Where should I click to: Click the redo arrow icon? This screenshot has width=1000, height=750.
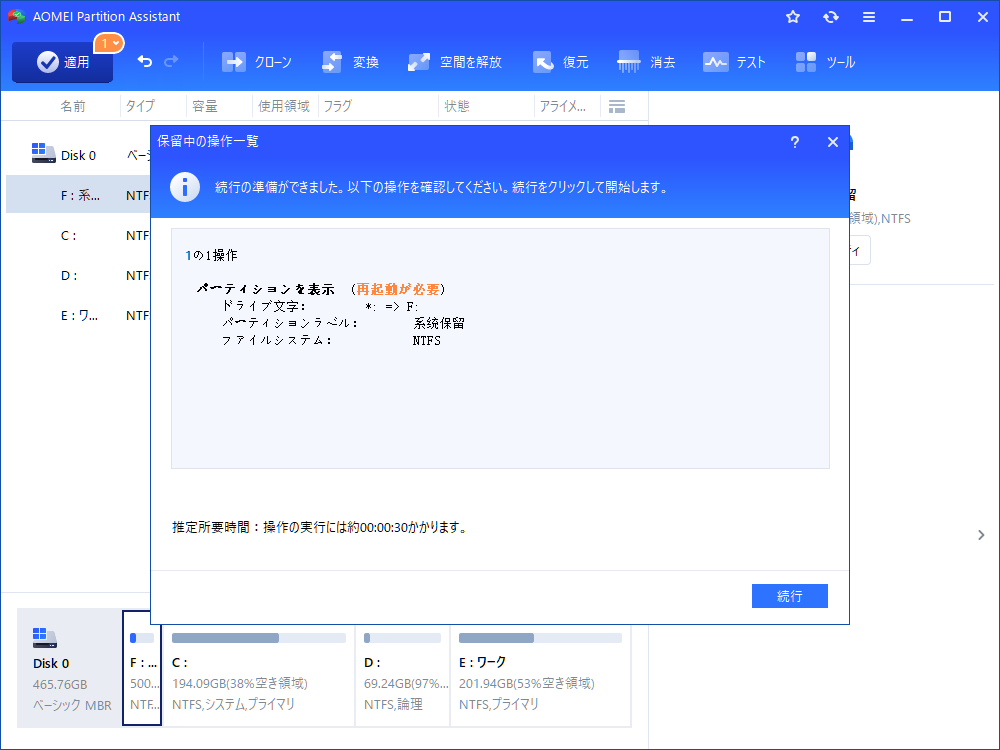coord(171,61)
